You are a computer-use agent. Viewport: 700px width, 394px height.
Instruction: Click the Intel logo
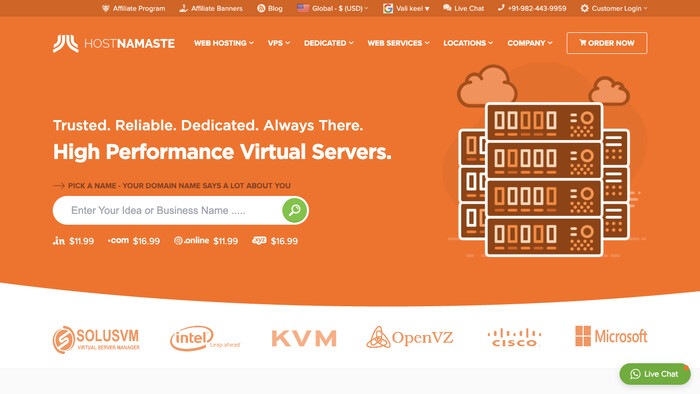click(x=205, y=338)
